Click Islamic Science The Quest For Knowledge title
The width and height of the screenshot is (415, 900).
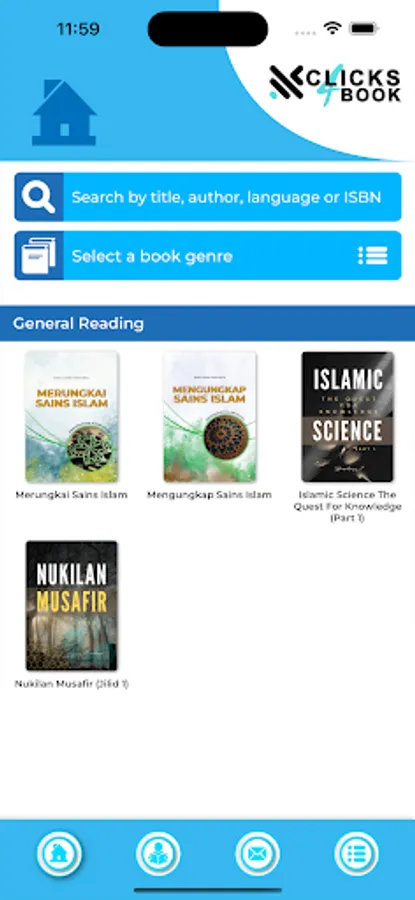pos(348,506)
